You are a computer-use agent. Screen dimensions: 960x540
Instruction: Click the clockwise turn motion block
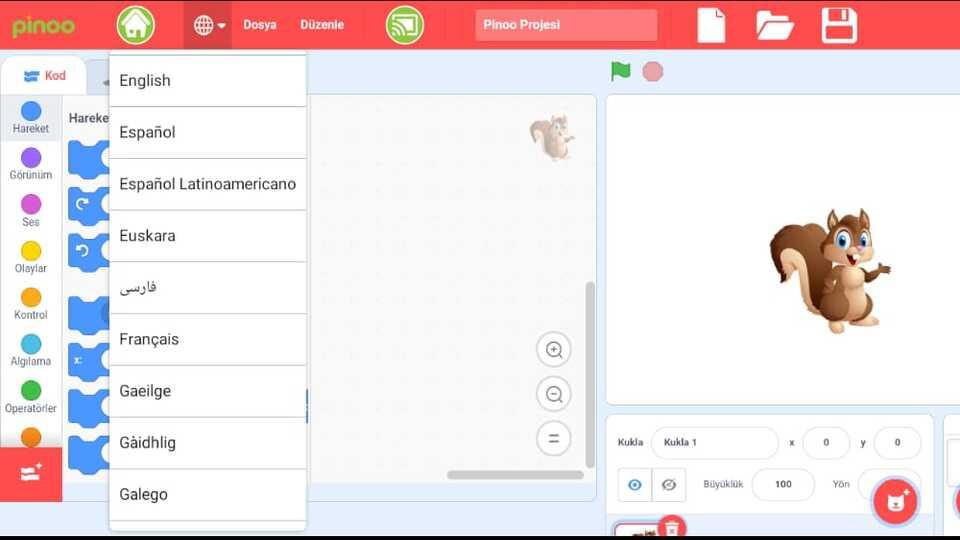pyautogui.click(x=89, y=206)
